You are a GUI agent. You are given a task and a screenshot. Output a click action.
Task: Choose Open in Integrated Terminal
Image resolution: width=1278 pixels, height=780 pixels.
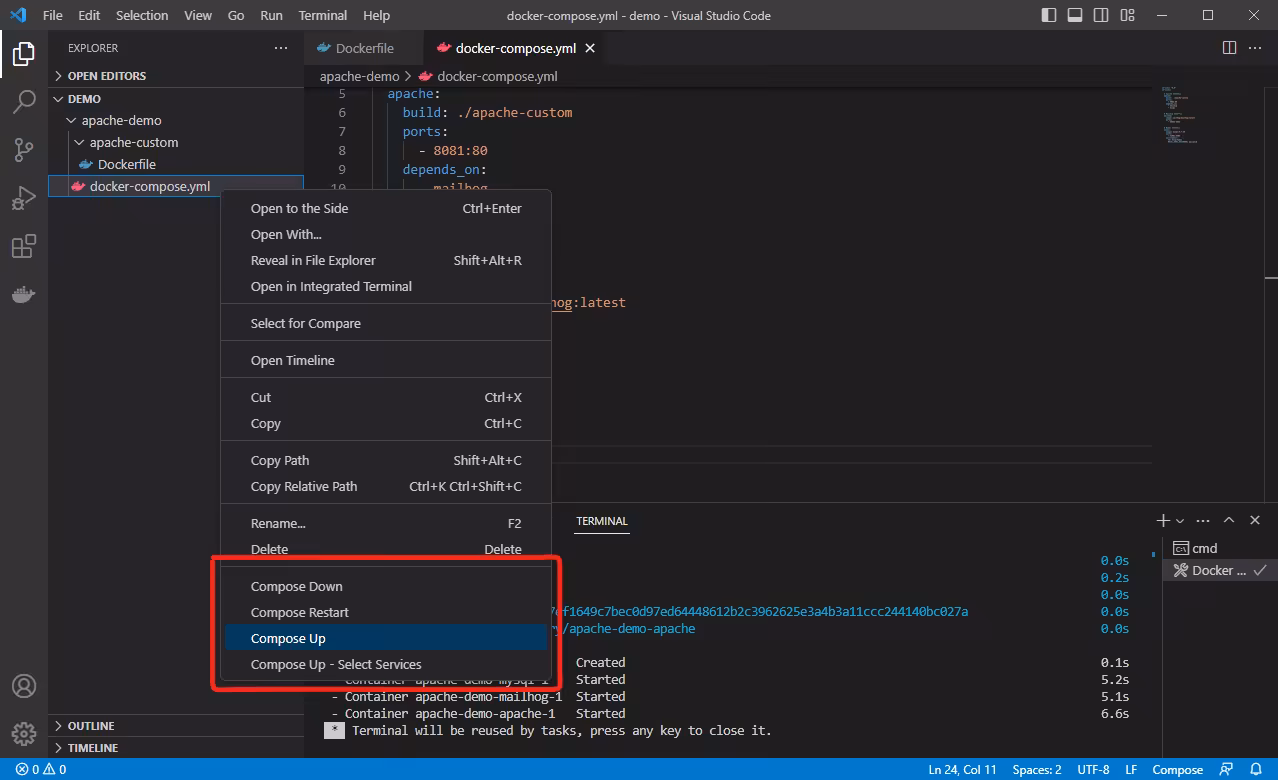point(386,286)
